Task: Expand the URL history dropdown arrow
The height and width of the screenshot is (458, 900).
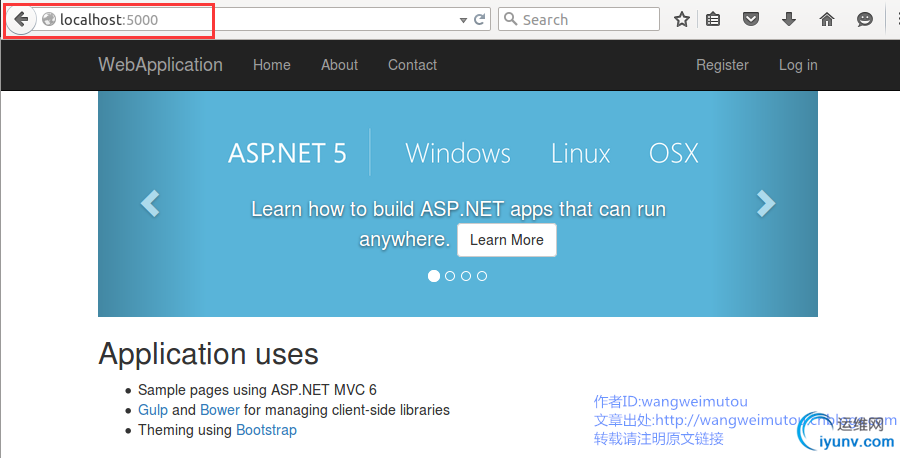Action: [x=463, y=19]
